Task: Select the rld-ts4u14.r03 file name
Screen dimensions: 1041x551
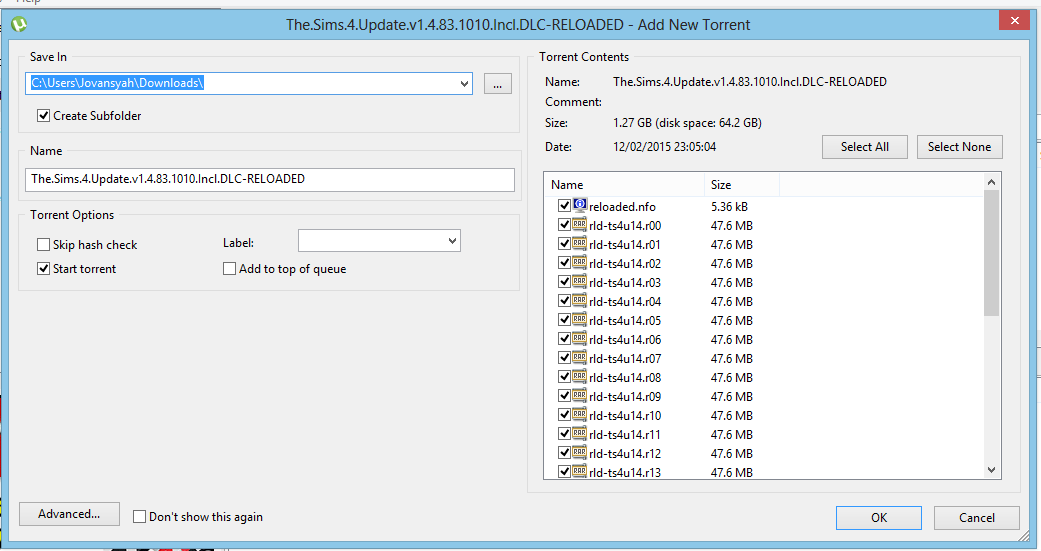Action: (x=625, y=282)
